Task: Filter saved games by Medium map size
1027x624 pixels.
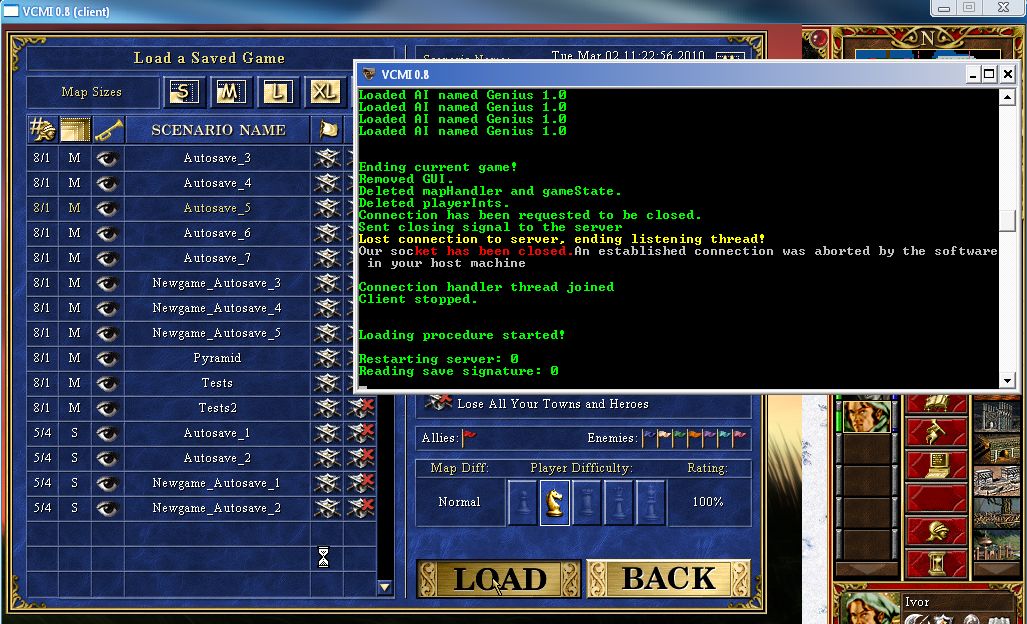Action: coord(230,92)
